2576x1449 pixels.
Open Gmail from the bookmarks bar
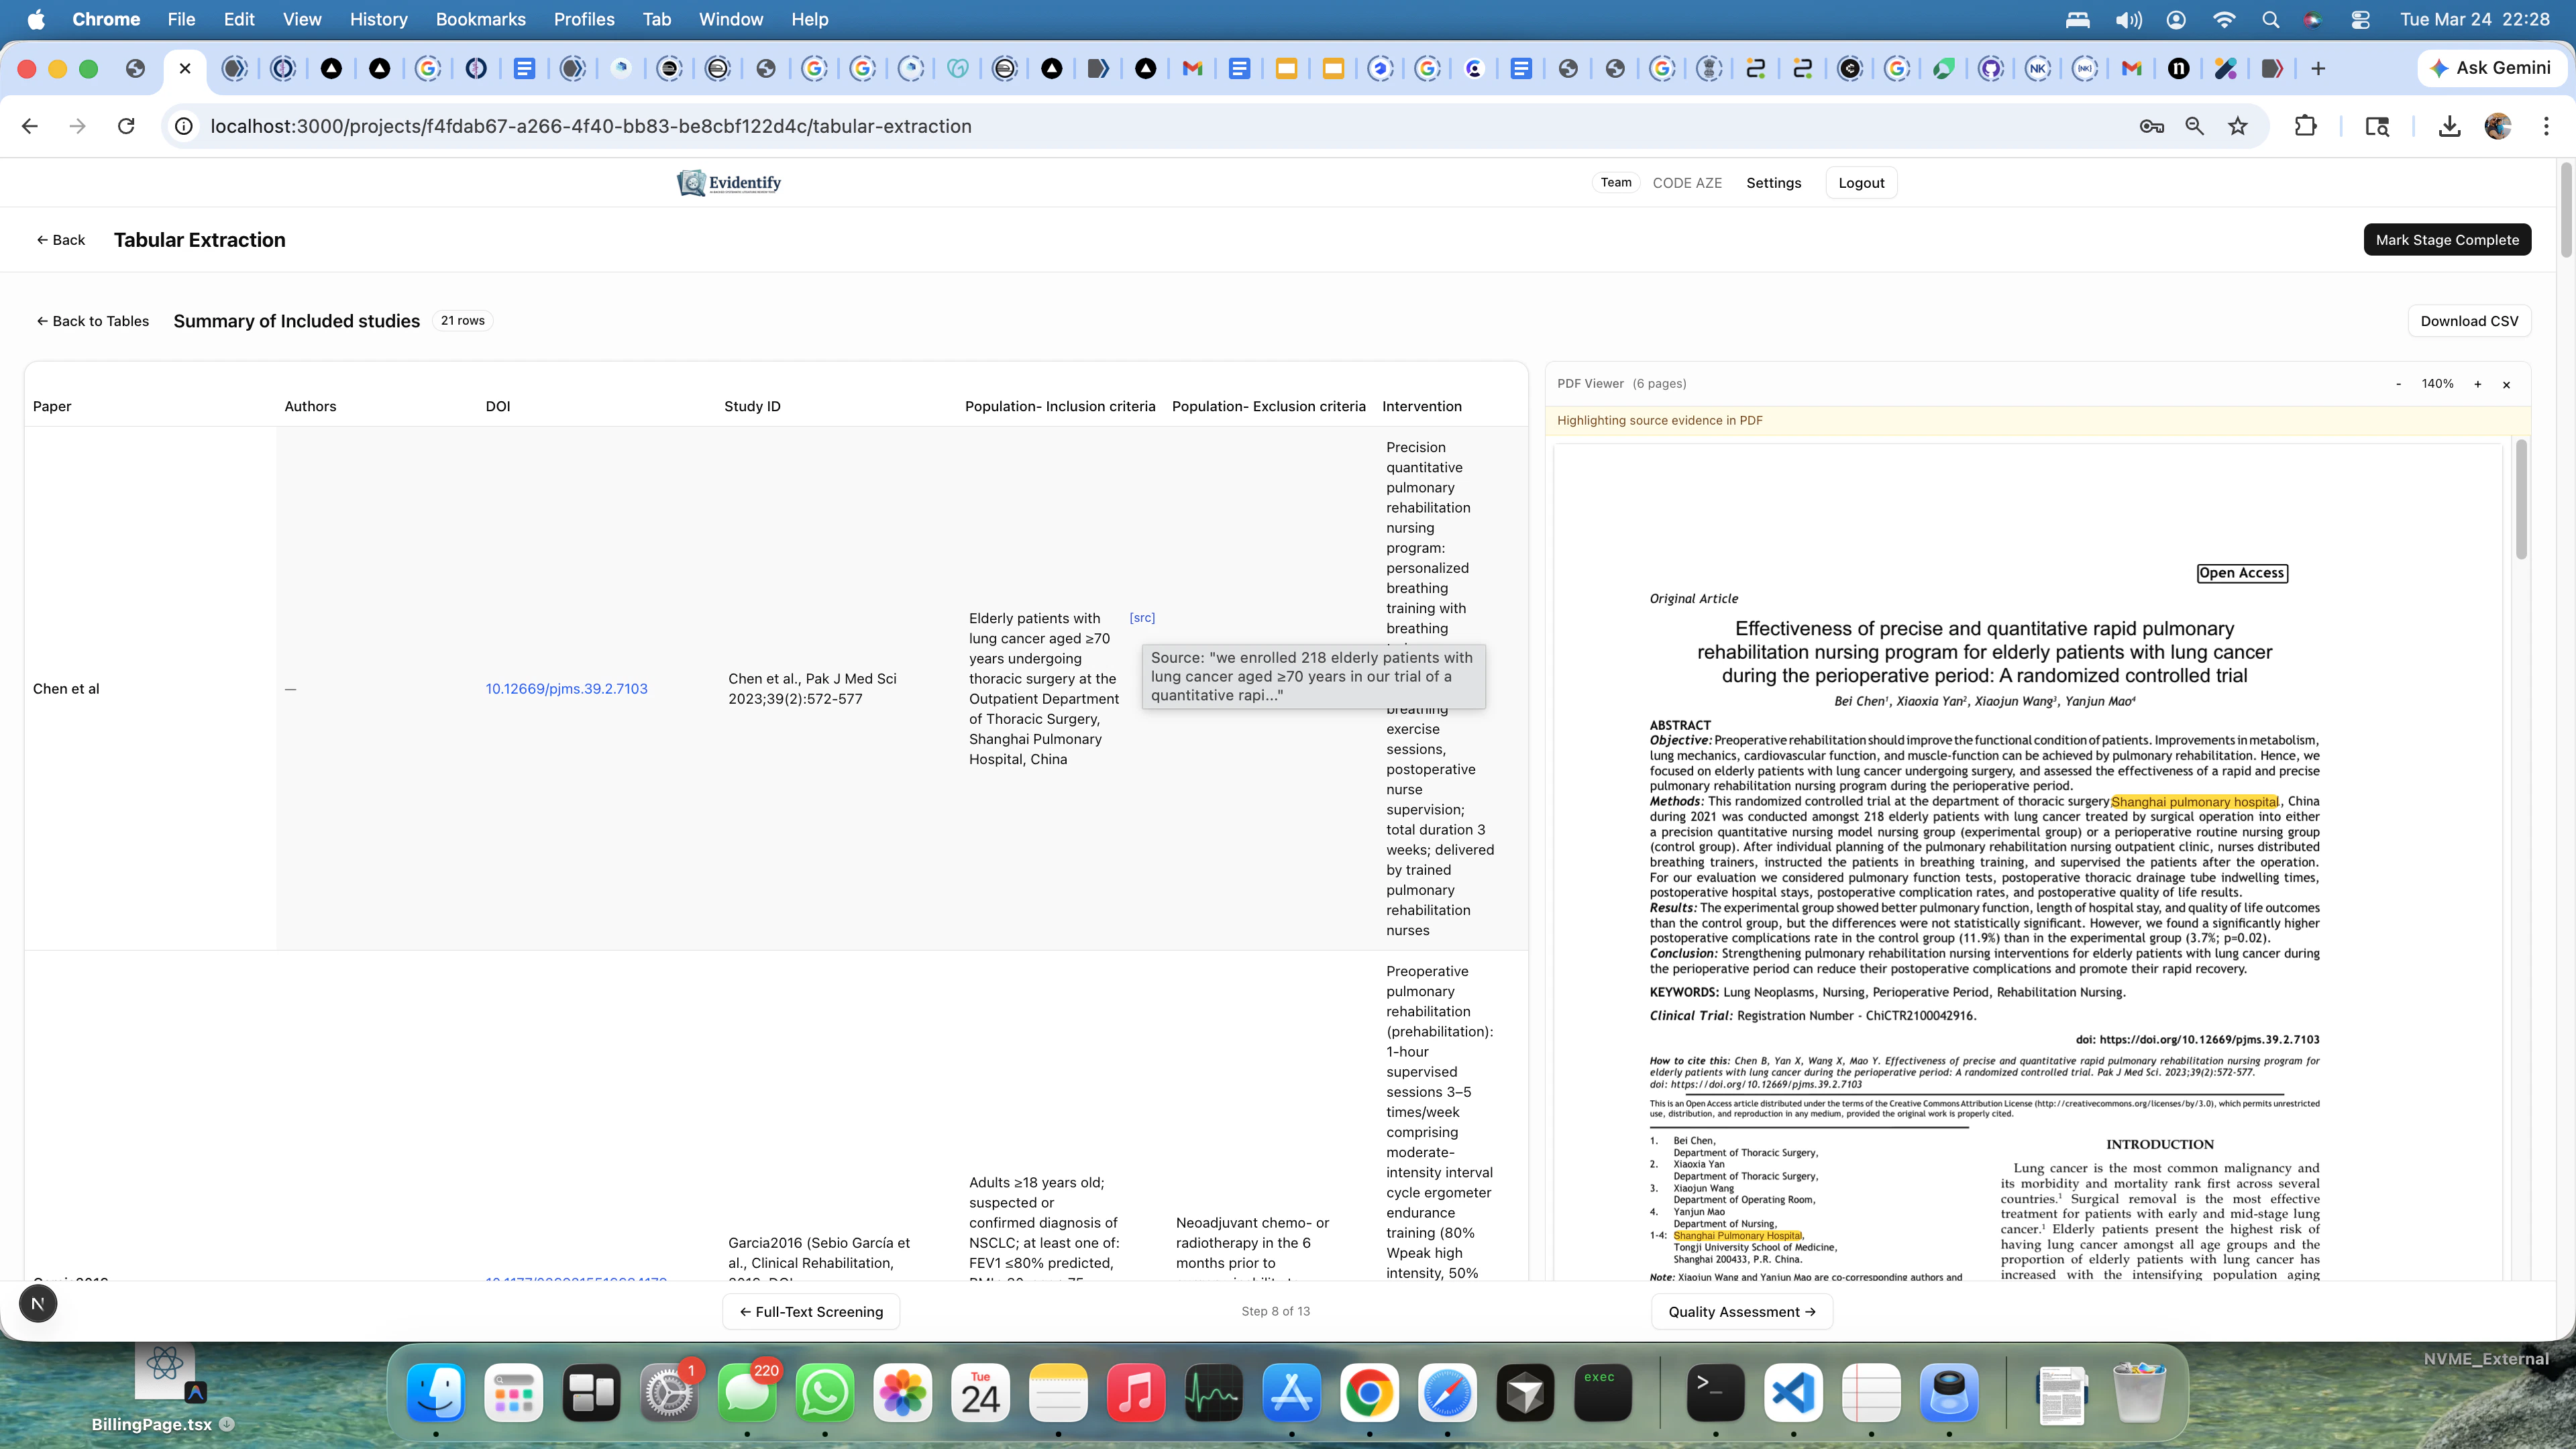[x=1192, y=68]
